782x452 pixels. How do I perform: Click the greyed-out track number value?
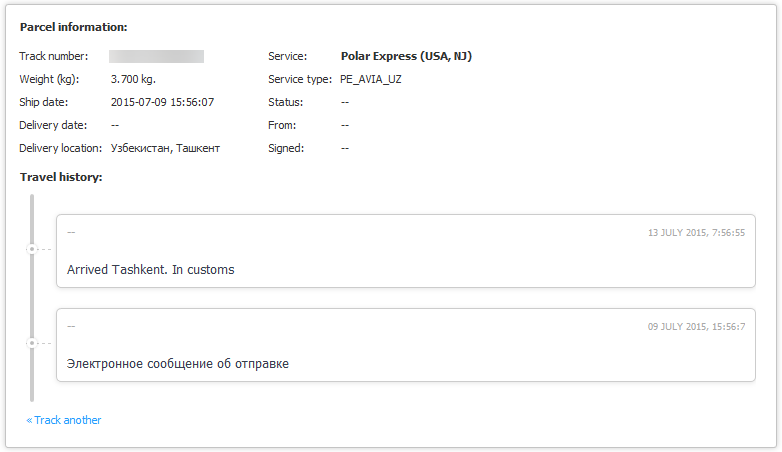click(156, 56)
